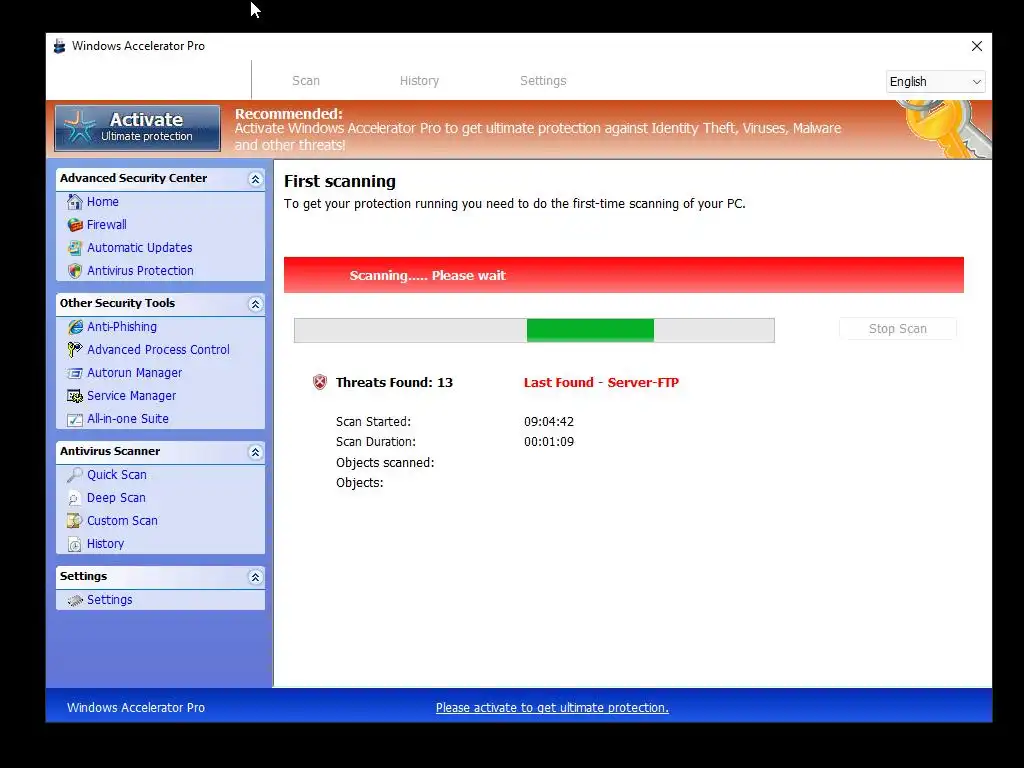1024x768 pixels.
Task: Open Antivirus Protection link
Action: [x=140, y=270]
